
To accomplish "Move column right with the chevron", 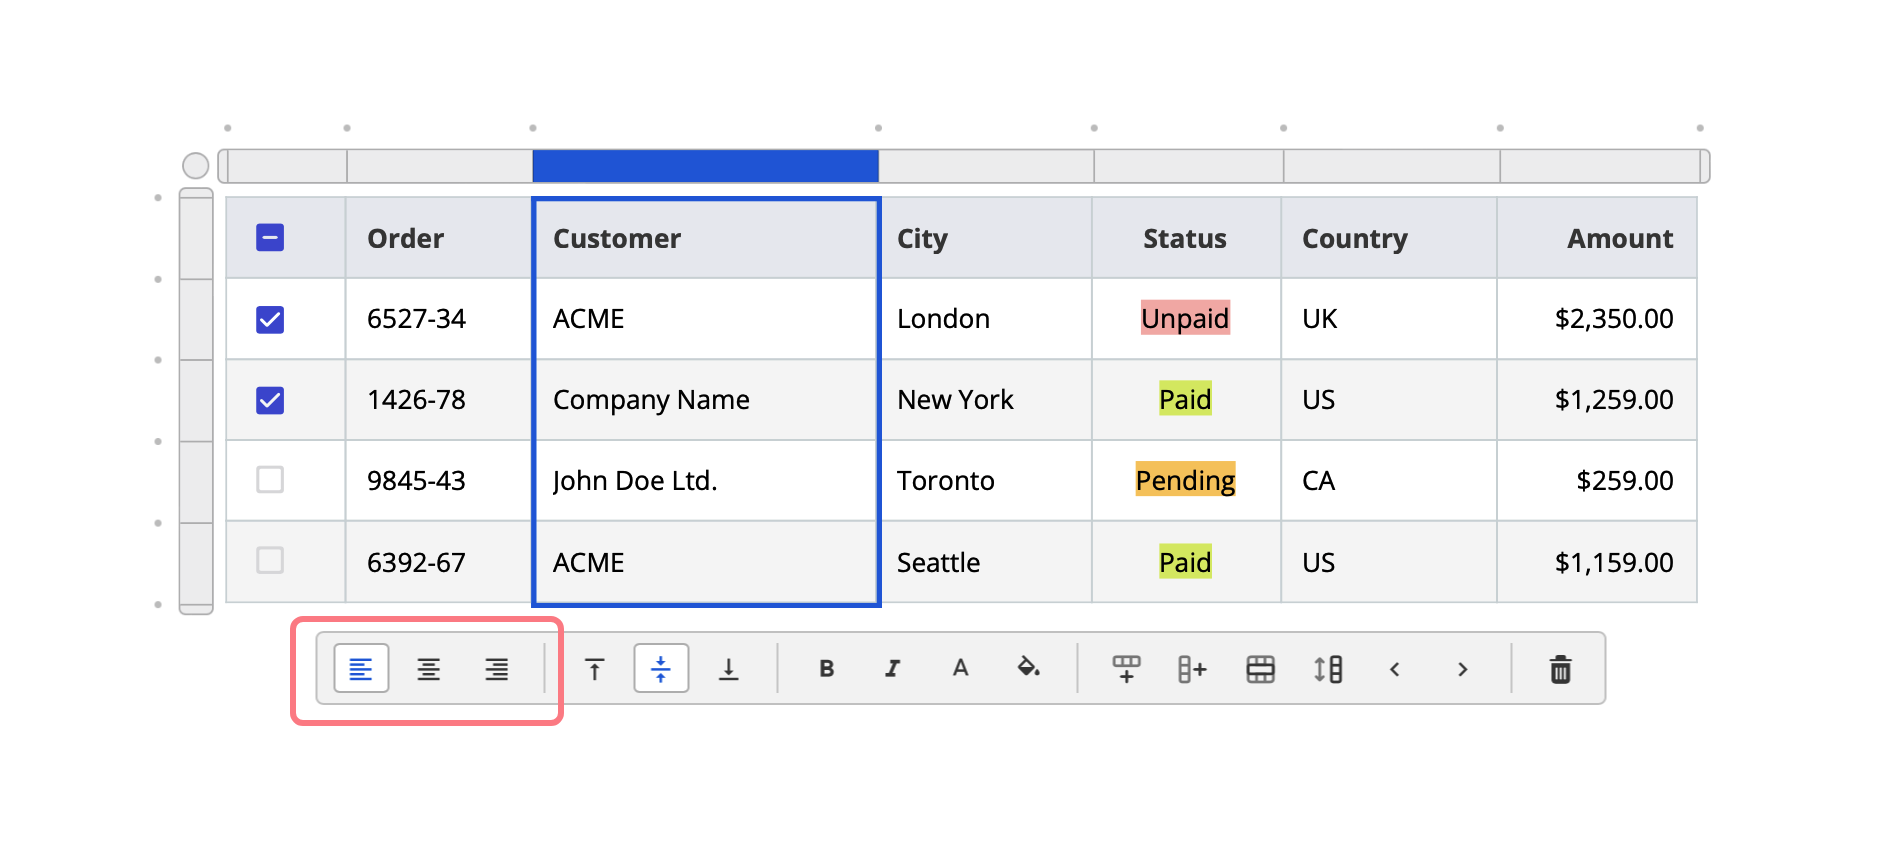I will (1463, 669).
